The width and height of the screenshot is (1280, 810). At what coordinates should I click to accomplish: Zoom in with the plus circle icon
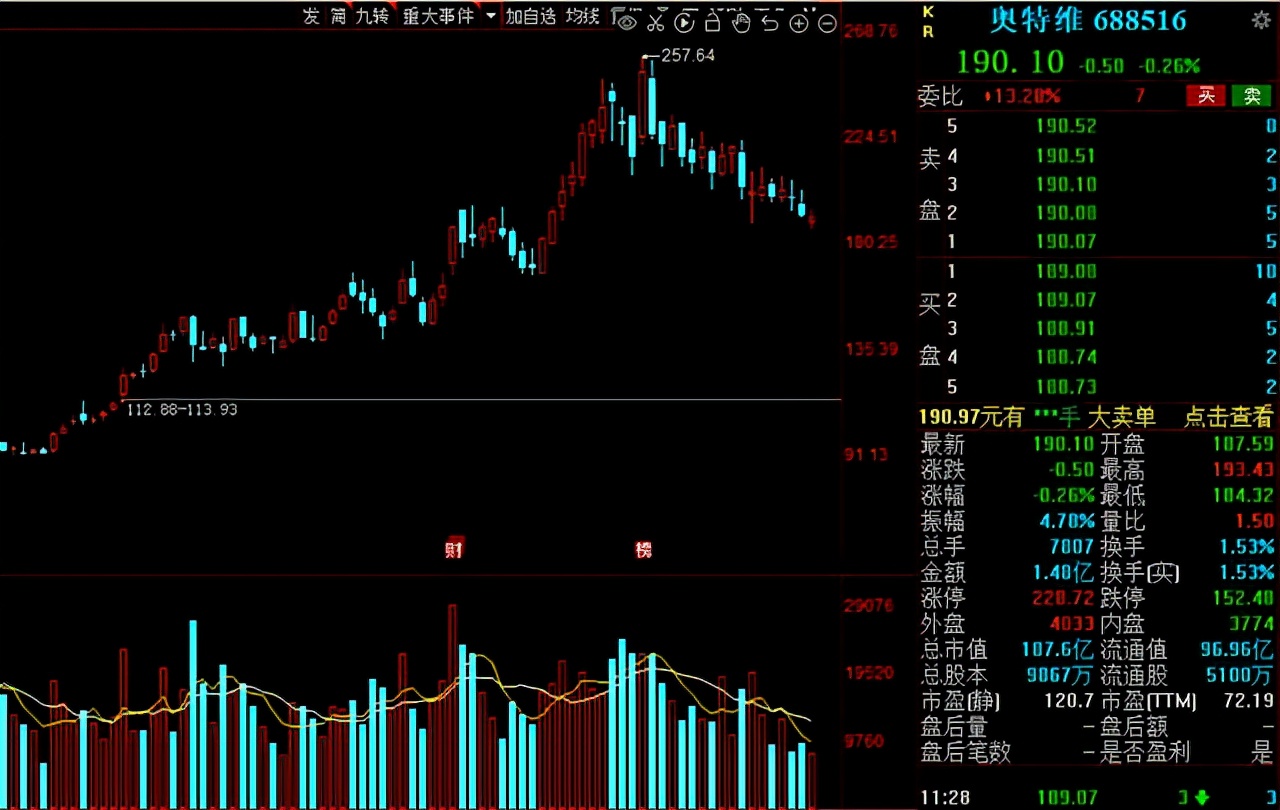pos(799,23)
